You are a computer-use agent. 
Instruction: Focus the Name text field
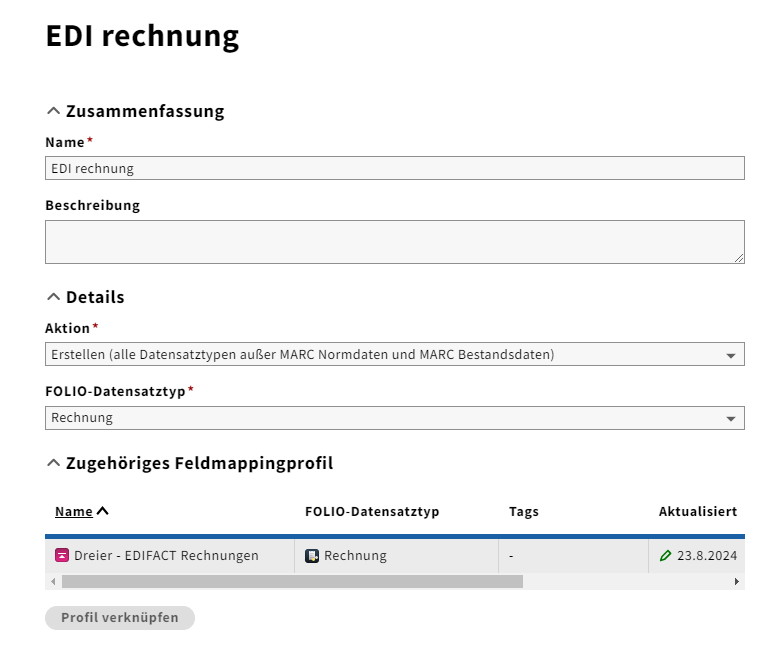coord(395,168)
